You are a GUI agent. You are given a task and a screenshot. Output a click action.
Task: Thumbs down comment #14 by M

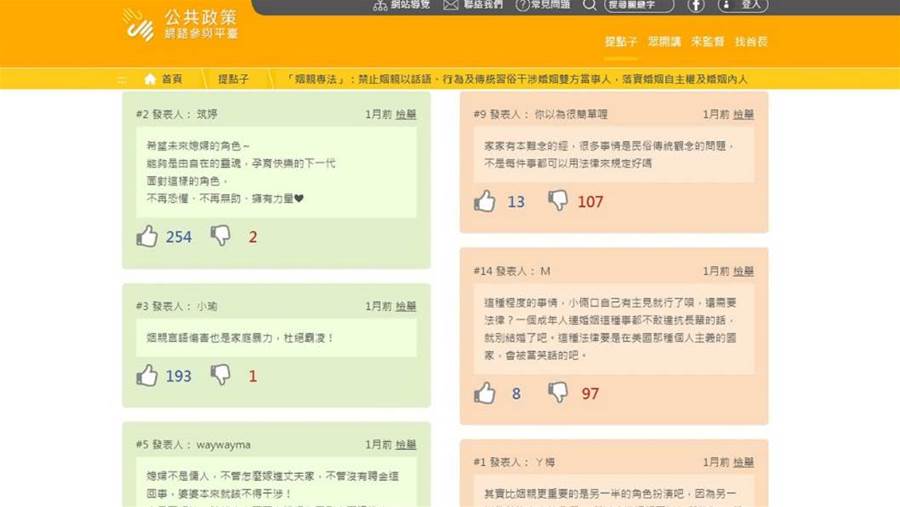pos(558,392)
